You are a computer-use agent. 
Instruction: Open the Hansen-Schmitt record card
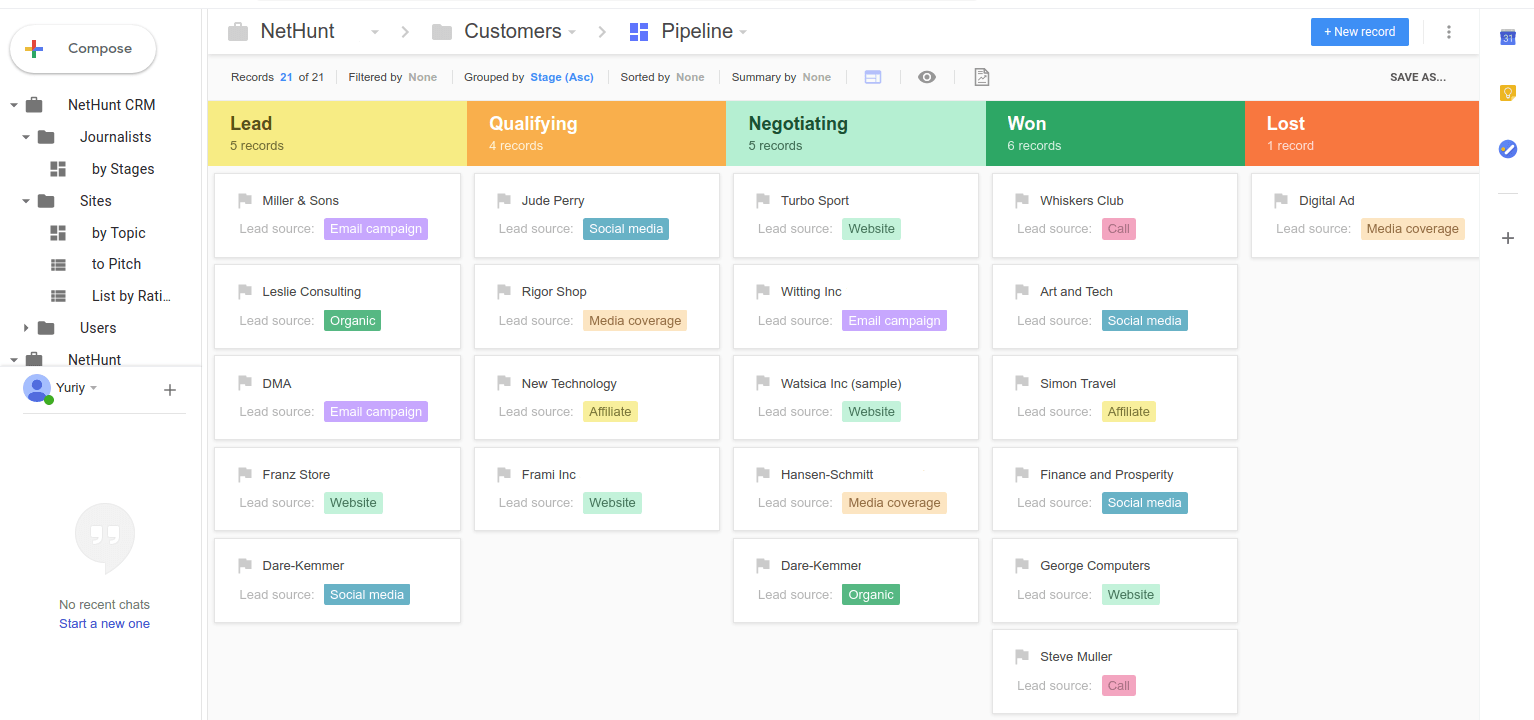[856, 488]
